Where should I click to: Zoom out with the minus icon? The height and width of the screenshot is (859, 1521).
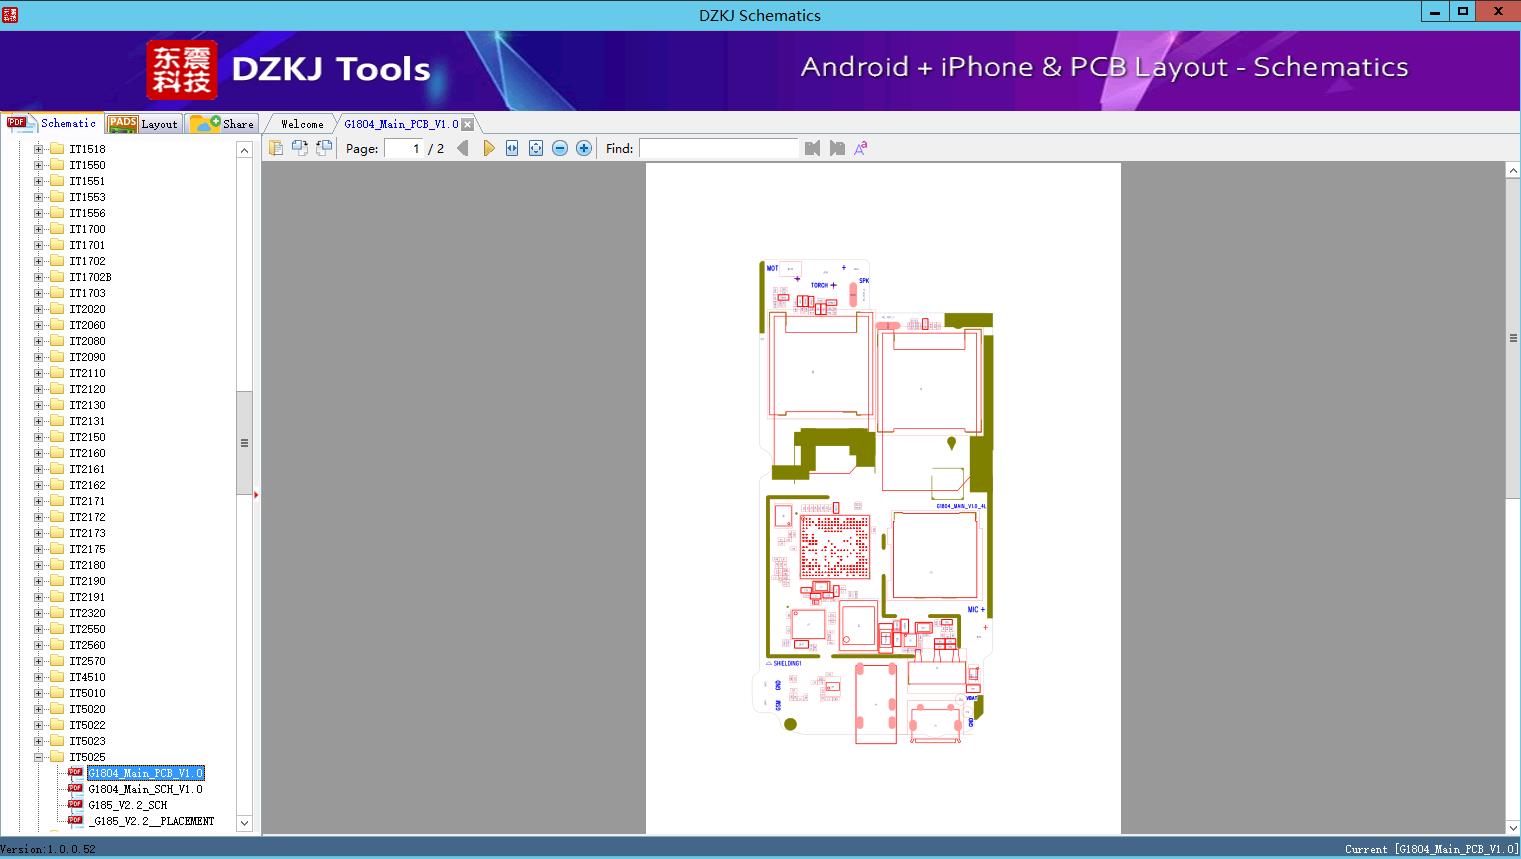(x=560, y=148)
